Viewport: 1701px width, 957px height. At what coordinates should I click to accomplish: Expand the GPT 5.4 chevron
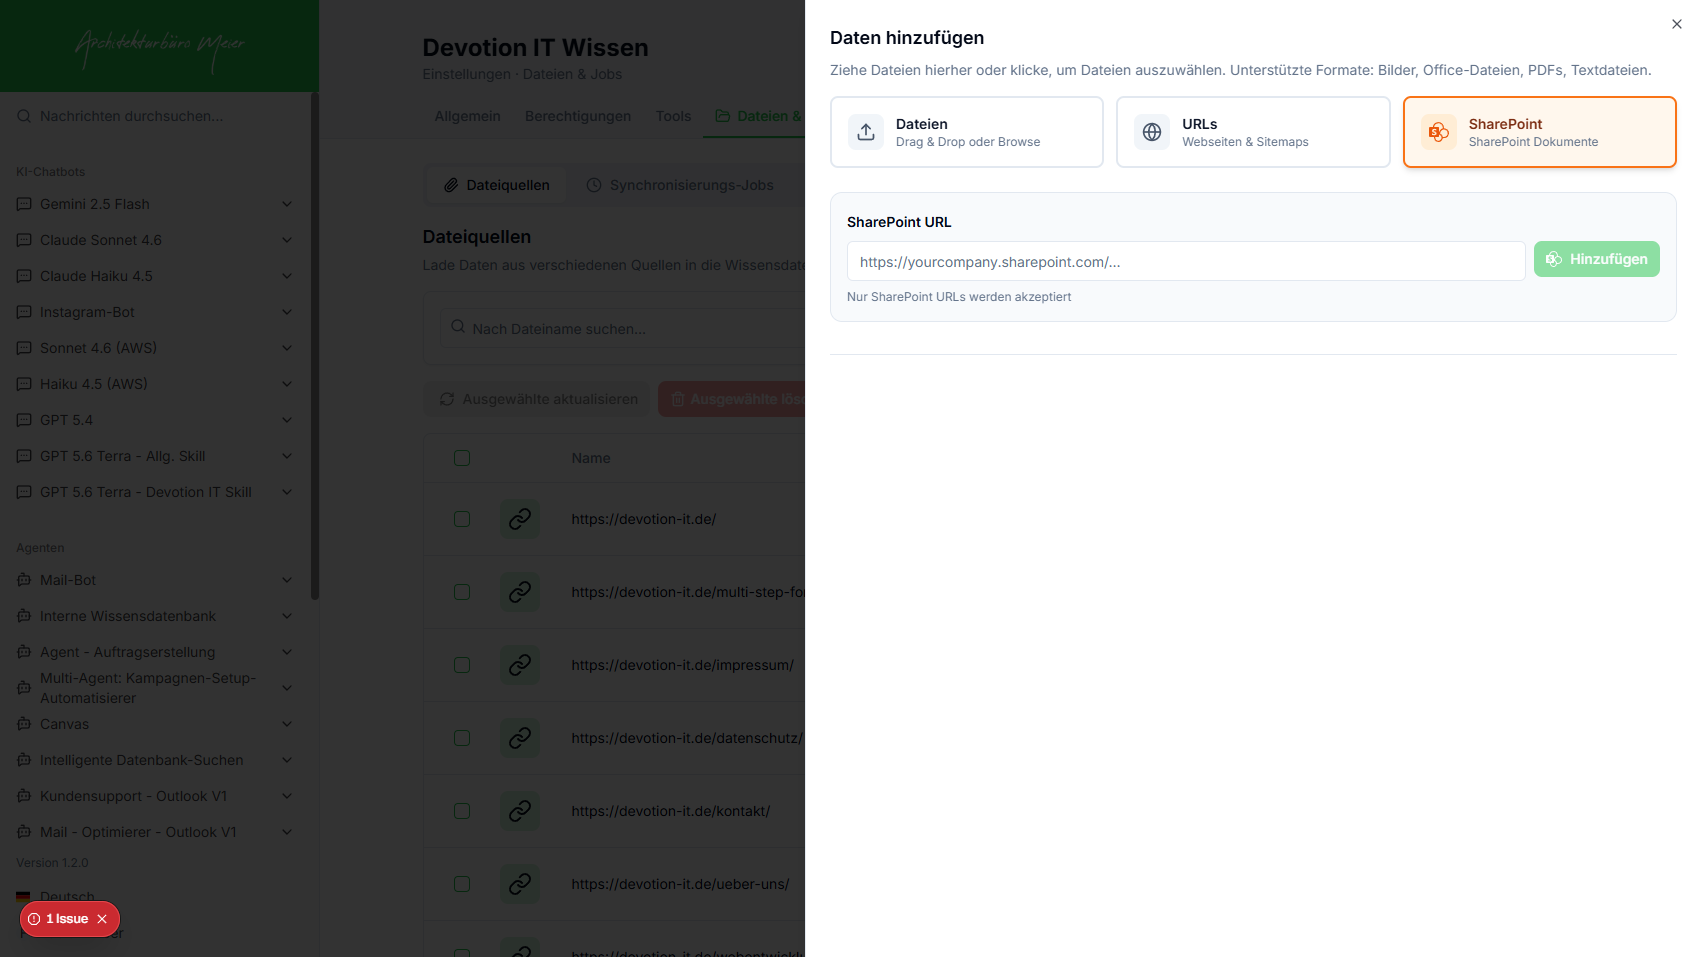click(x=287, y=420)
